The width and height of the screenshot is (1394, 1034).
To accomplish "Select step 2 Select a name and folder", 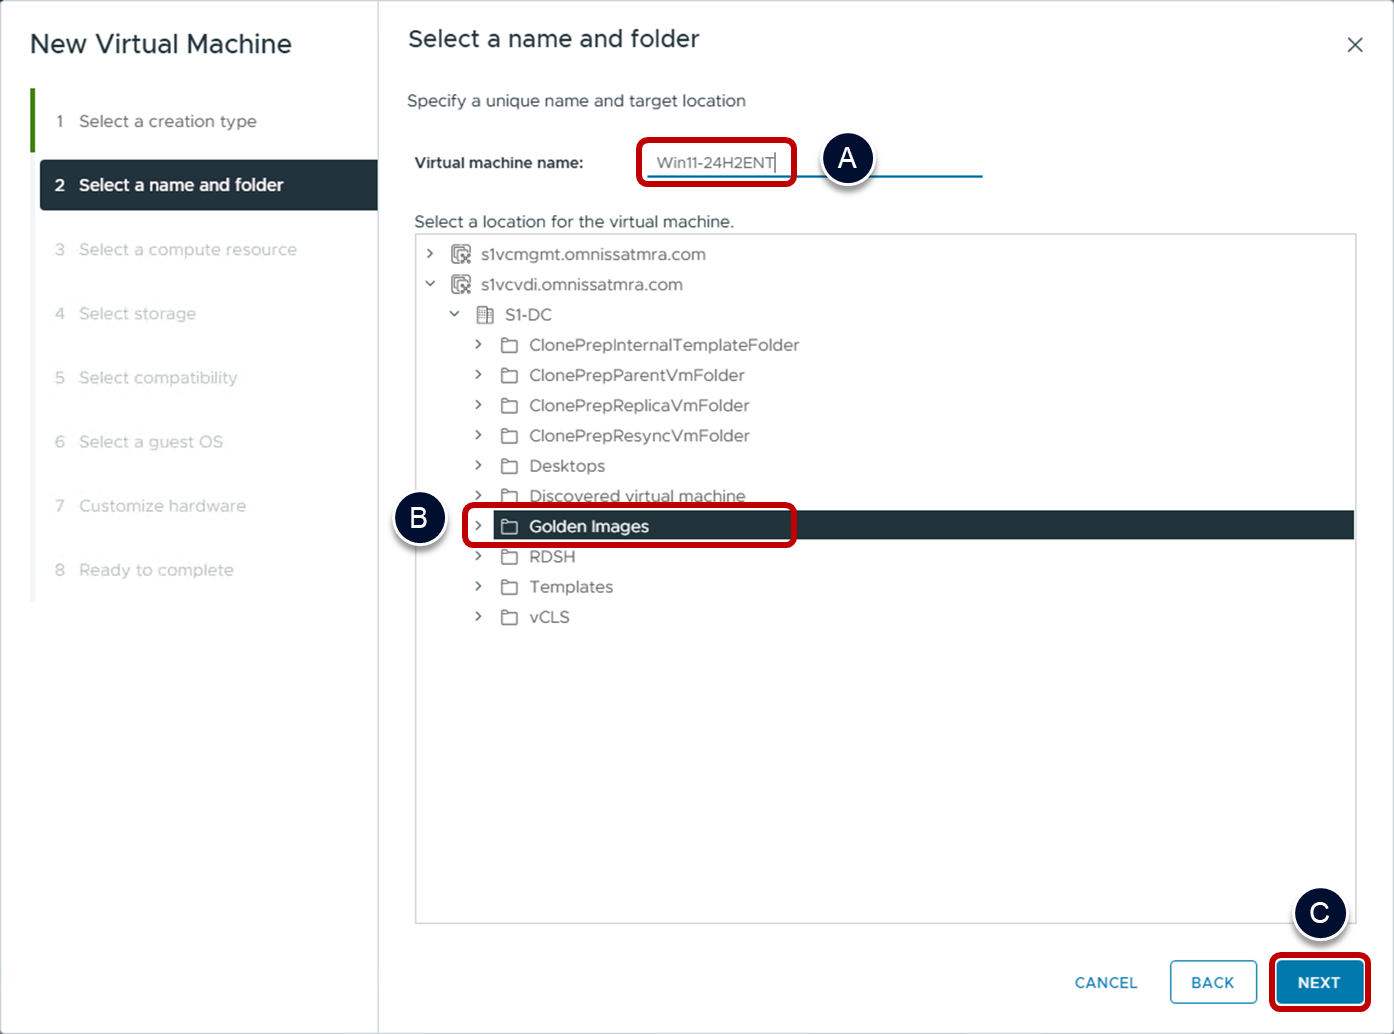I will click(x=181, y=185).
